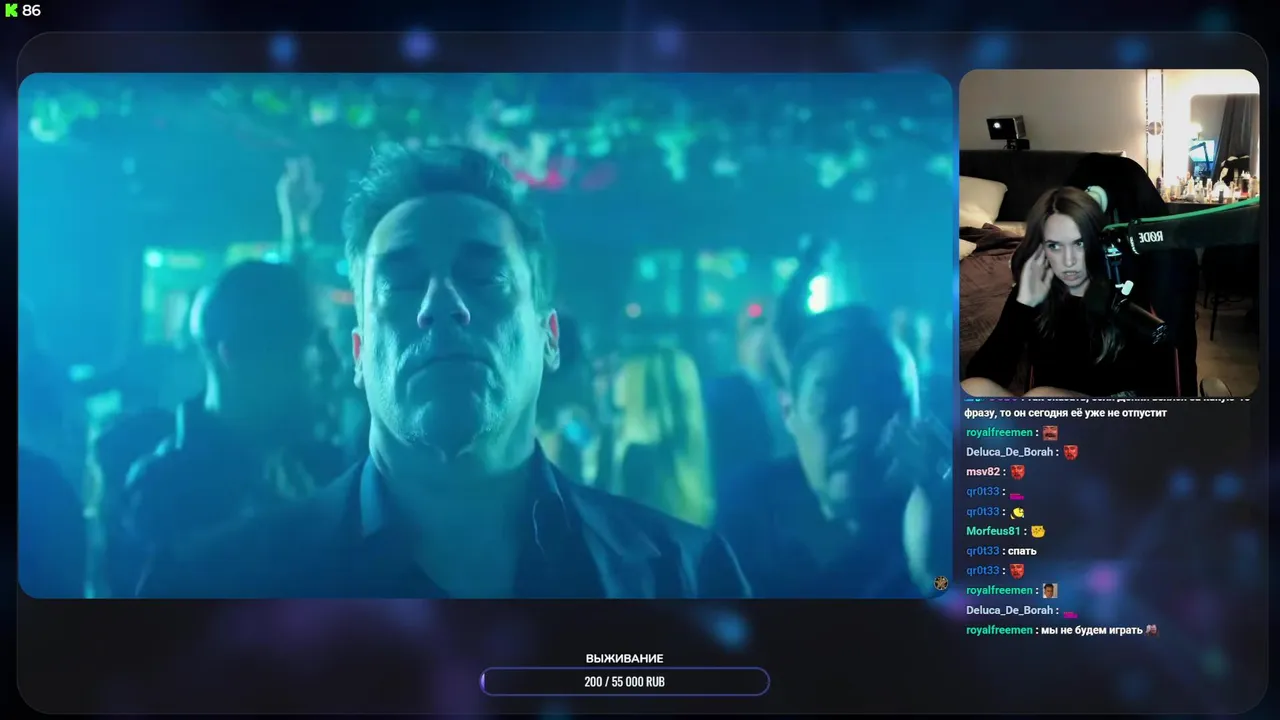Screen dimensions: 1280x720
Task: Click the red face emote from msv82
Action: click(x=1018, y=472)
